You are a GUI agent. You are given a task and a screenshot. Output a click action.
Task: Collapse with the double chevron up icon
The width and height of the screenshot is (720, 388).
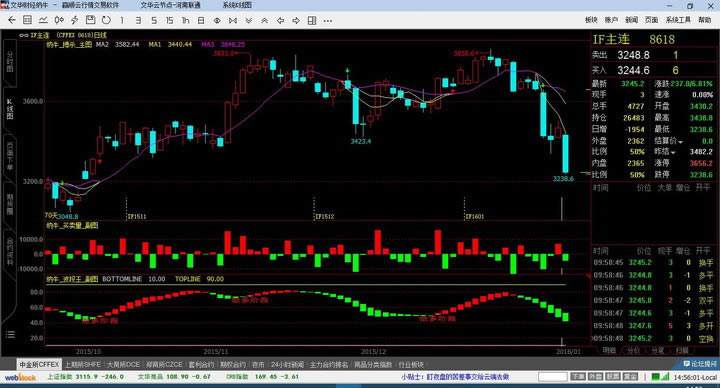coord(264,20)
